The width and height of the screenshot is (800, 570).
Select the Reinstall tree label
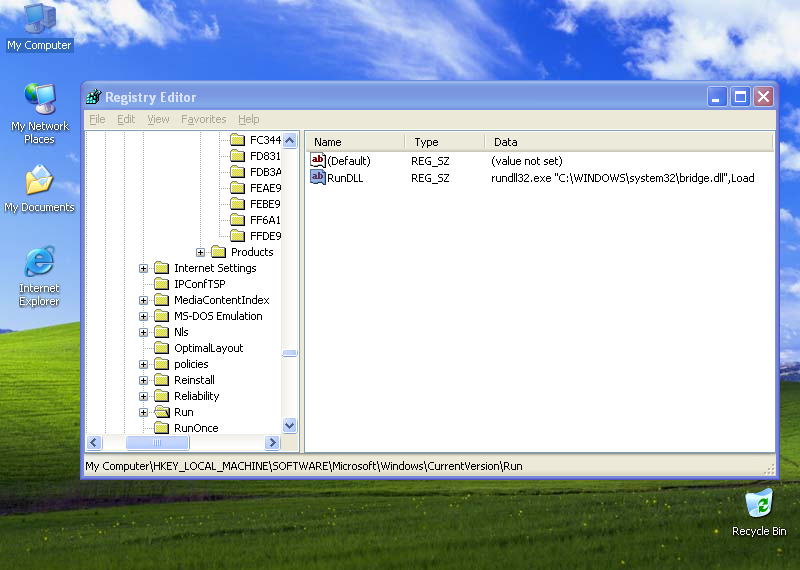(x=194, y=380)
